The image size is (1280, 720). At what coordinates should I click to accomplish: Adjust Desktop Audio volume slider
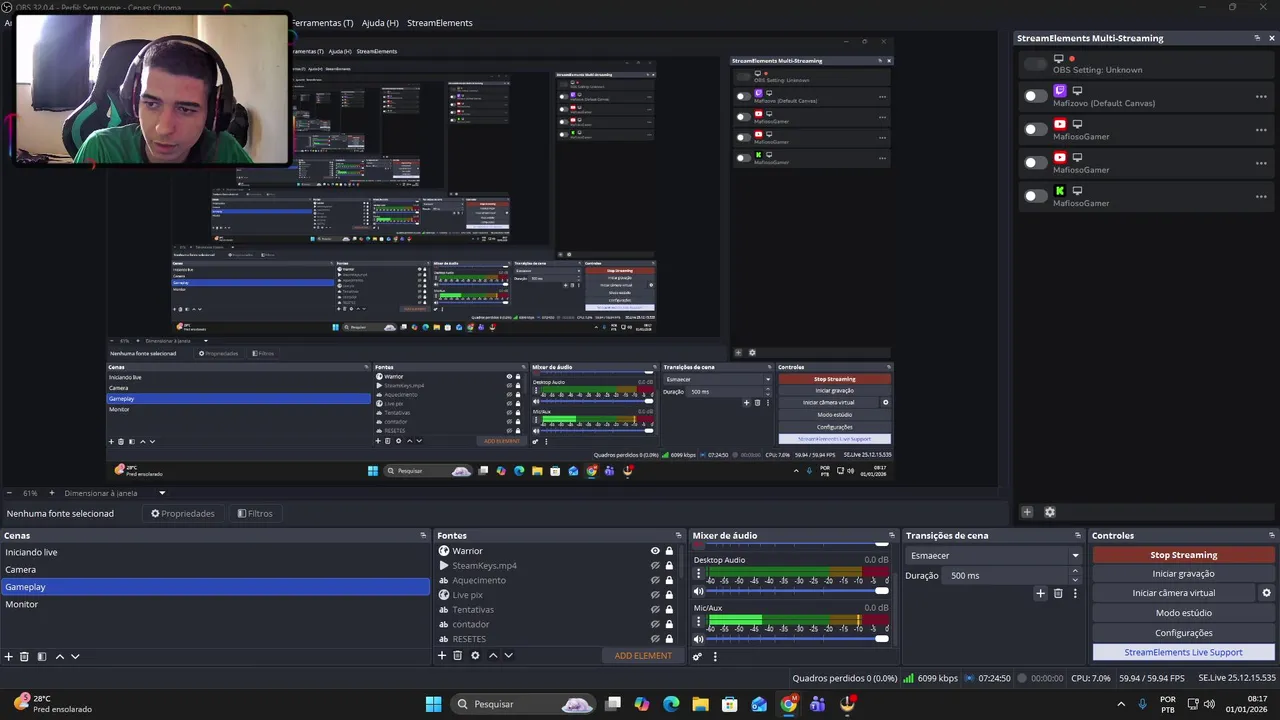[799, 591]
